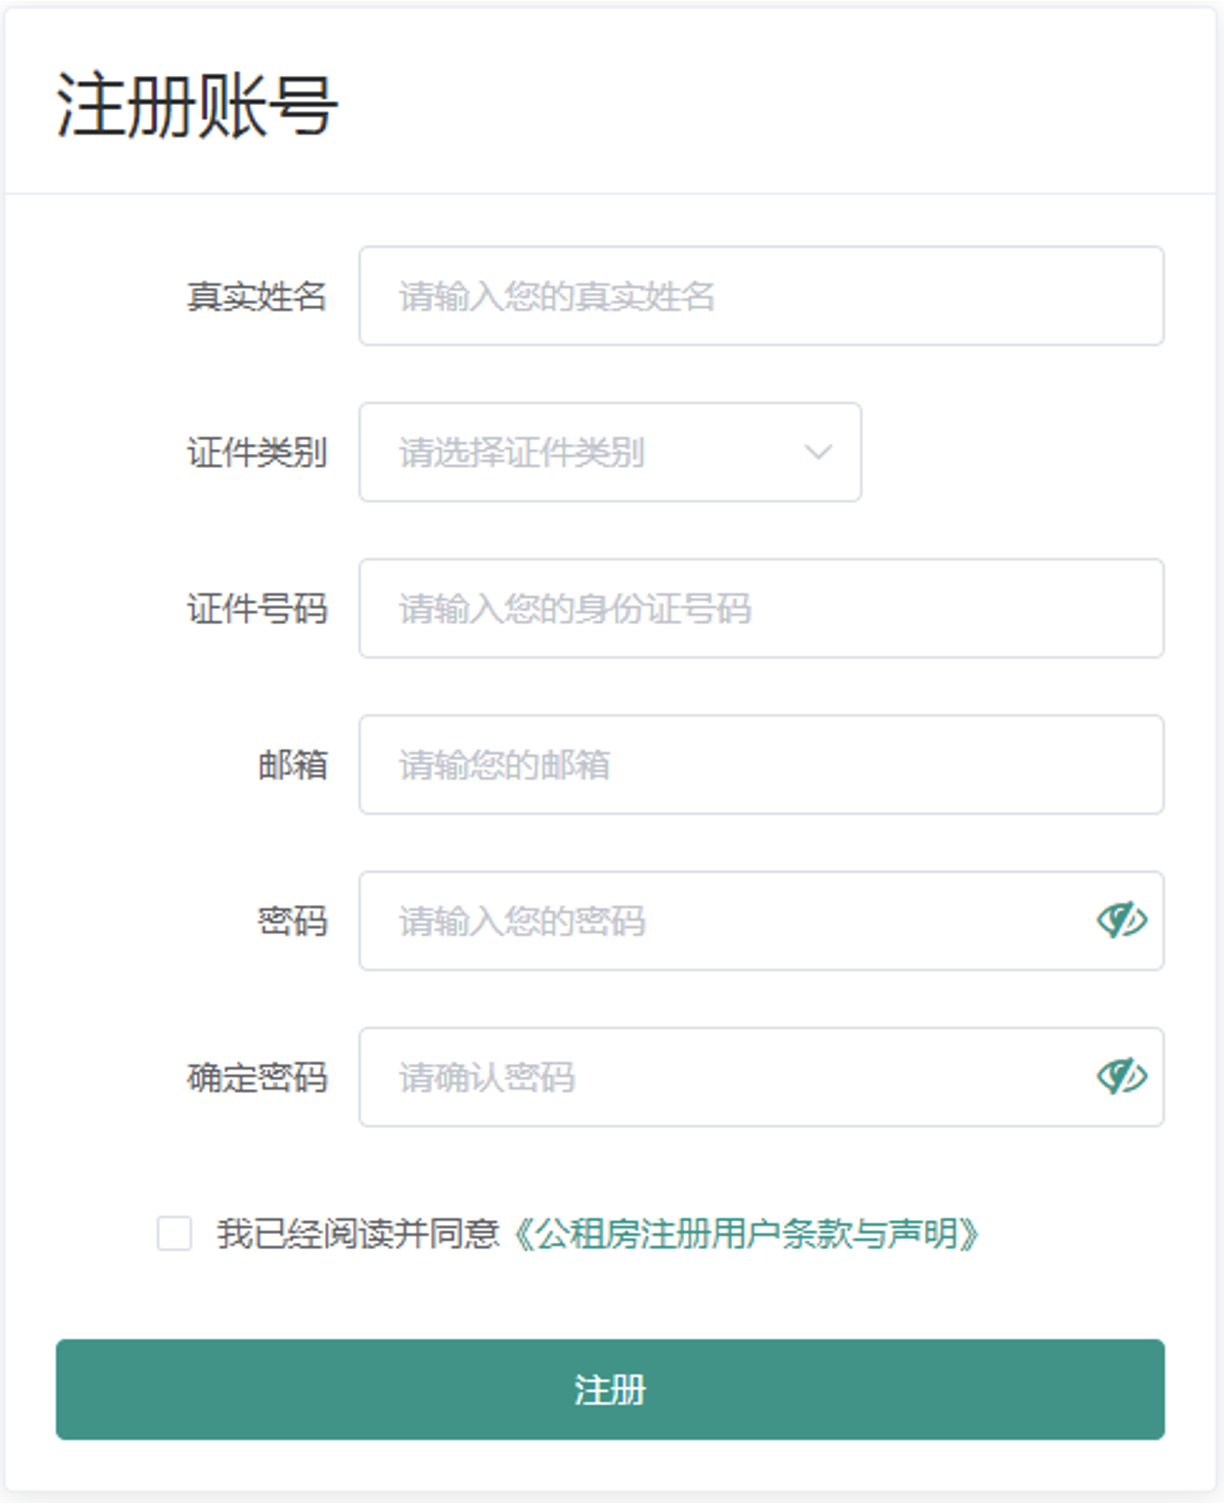
Task: Click the 证件类别 label text
Action: tap(257, 452)
